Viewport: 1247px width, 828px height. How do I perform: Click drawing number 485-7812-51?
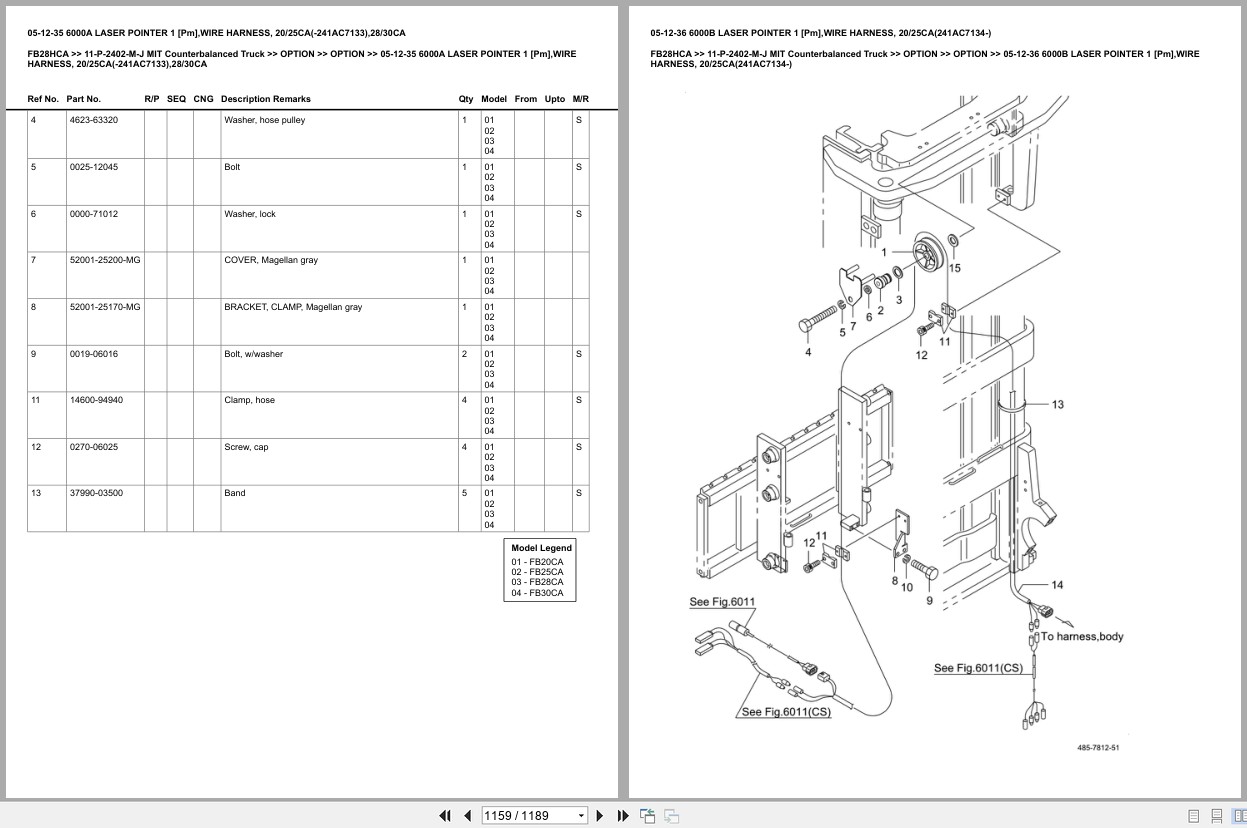pos(1098,747)
